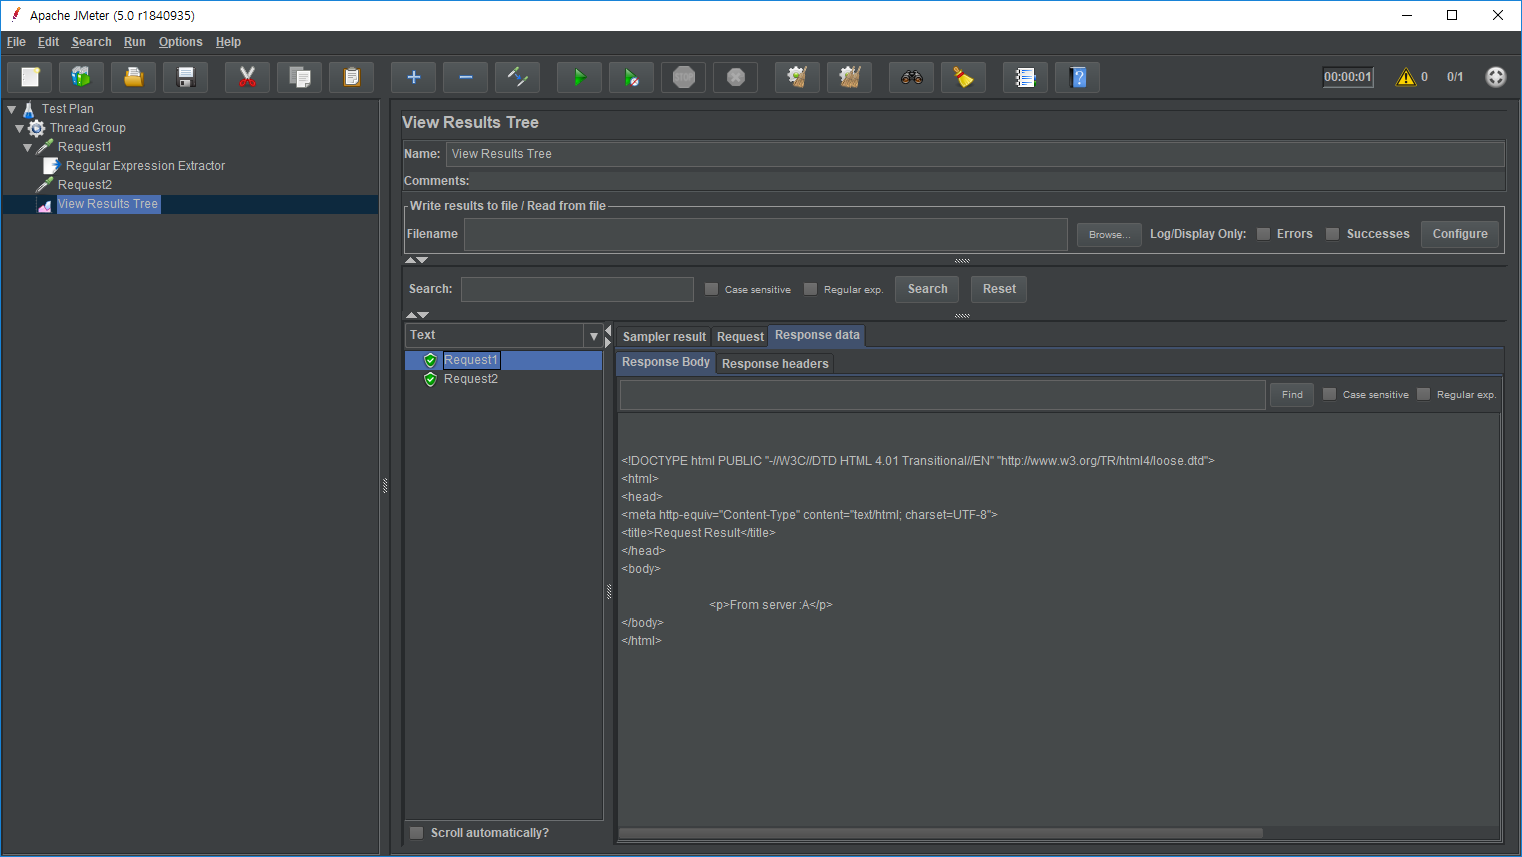Viewport: 1522px width, 857px height.
Task: Click the Clear results broom icon
Action: [798, 77]
